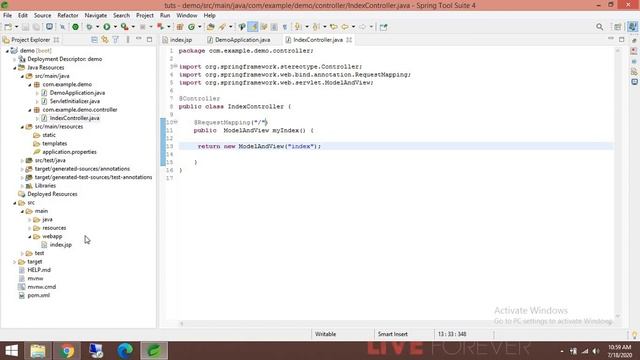
Task: Maximize the Project Explorer panel
Action: tap(149, 40)
